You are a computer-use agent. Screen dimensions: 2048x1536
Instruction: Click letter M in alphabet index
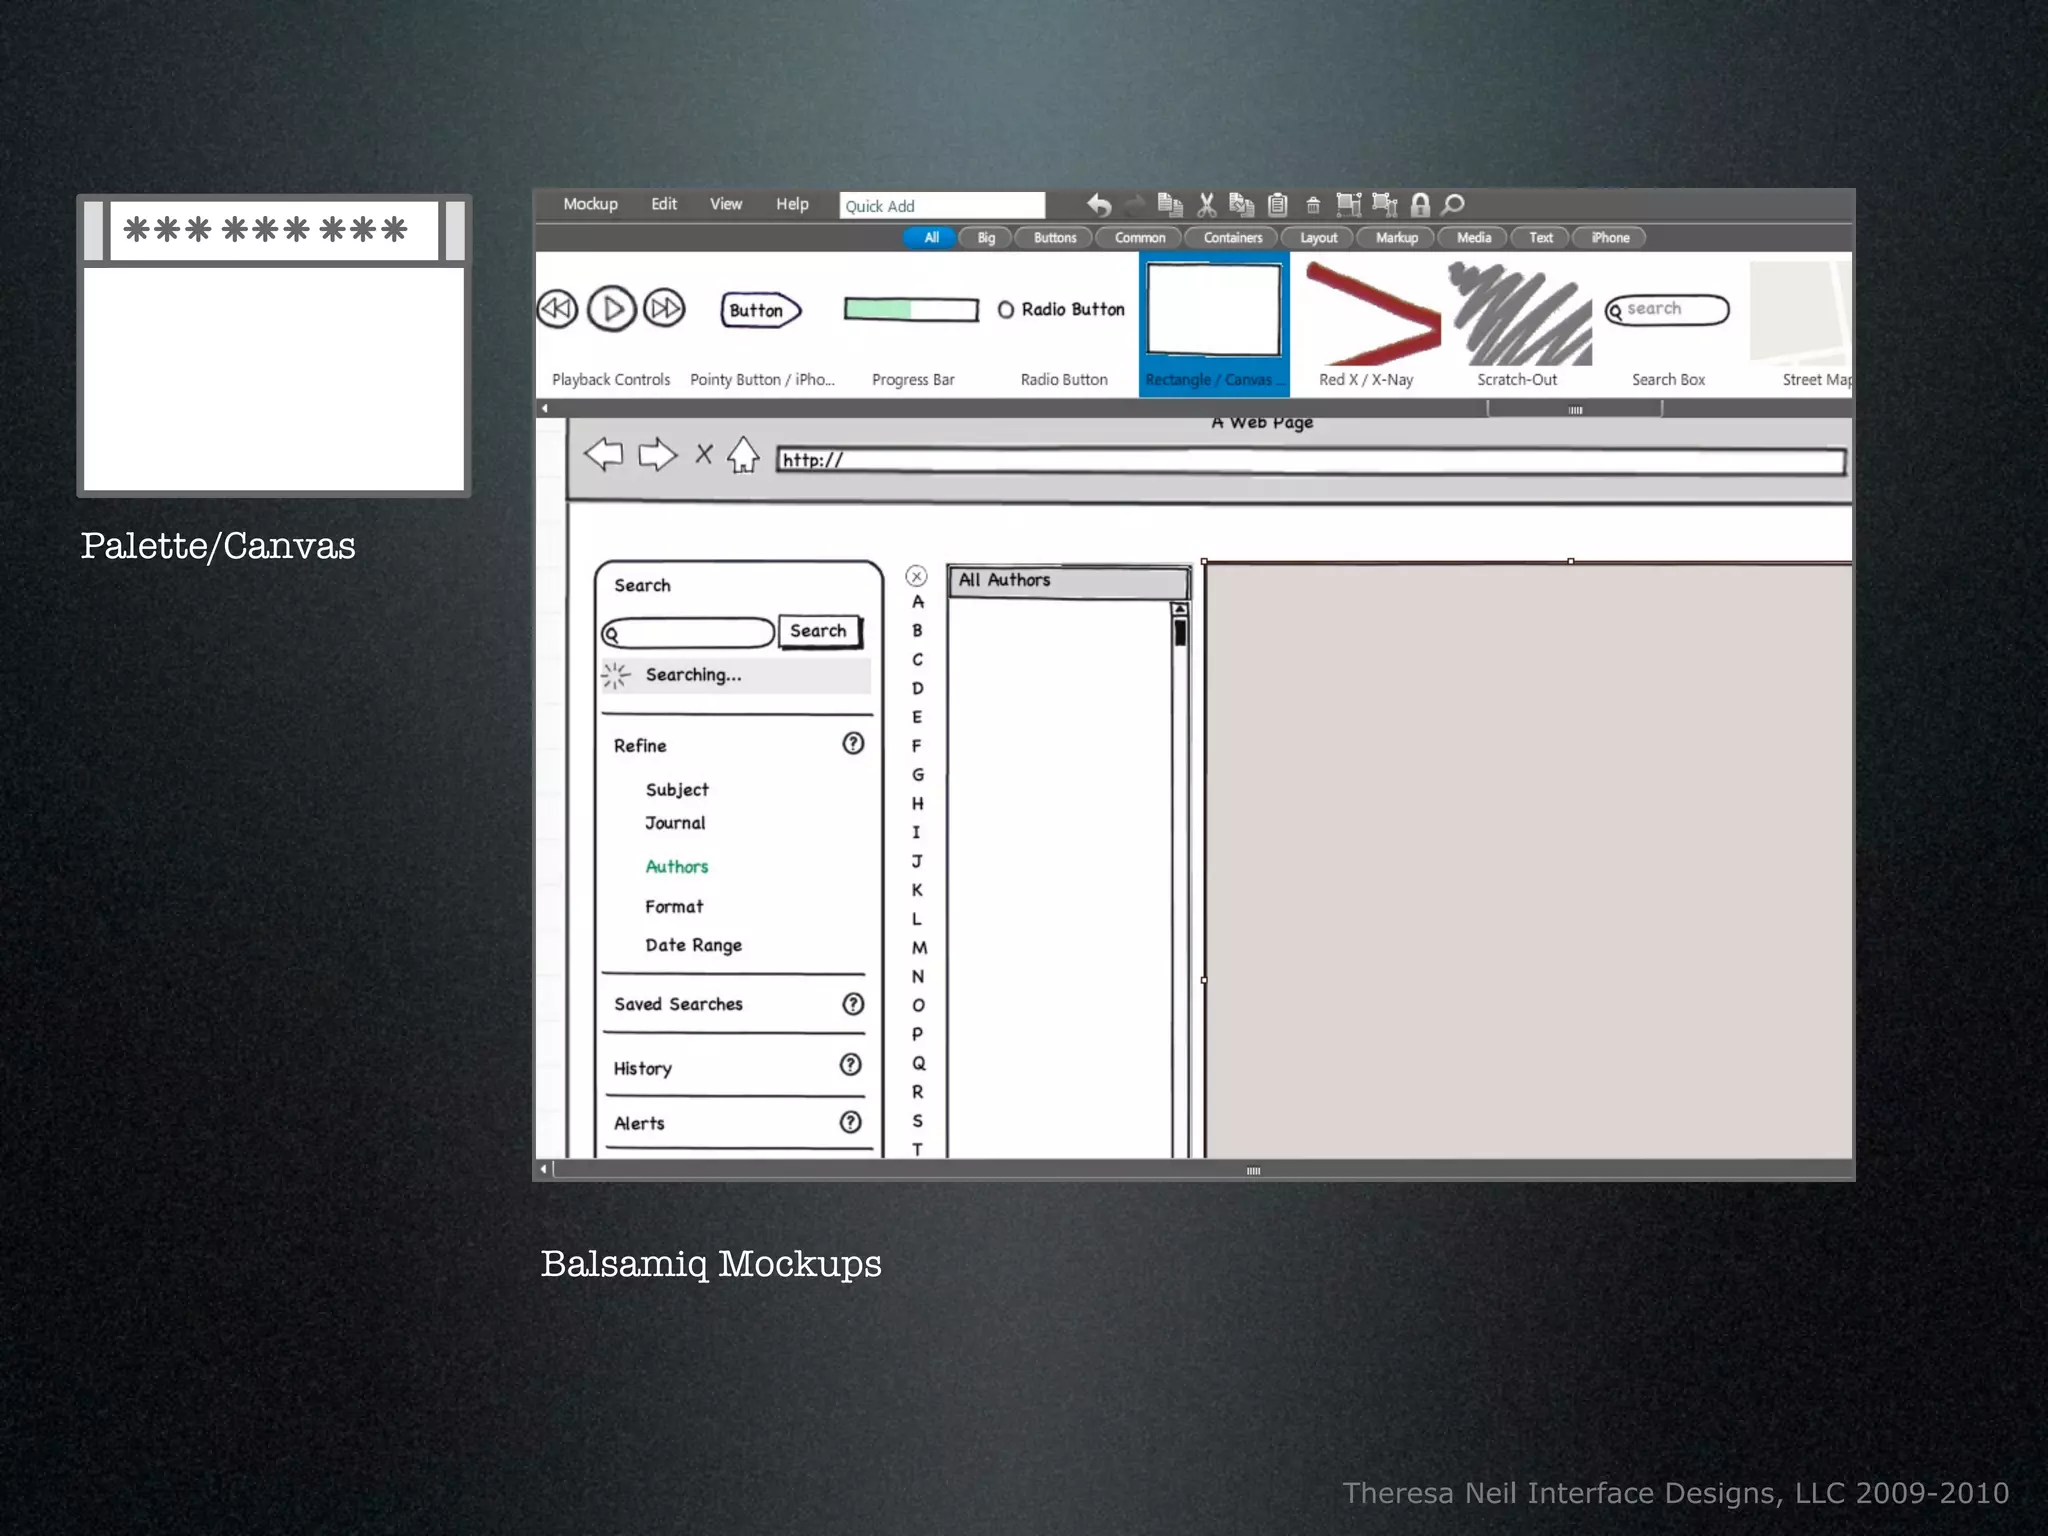pos(919,947)
